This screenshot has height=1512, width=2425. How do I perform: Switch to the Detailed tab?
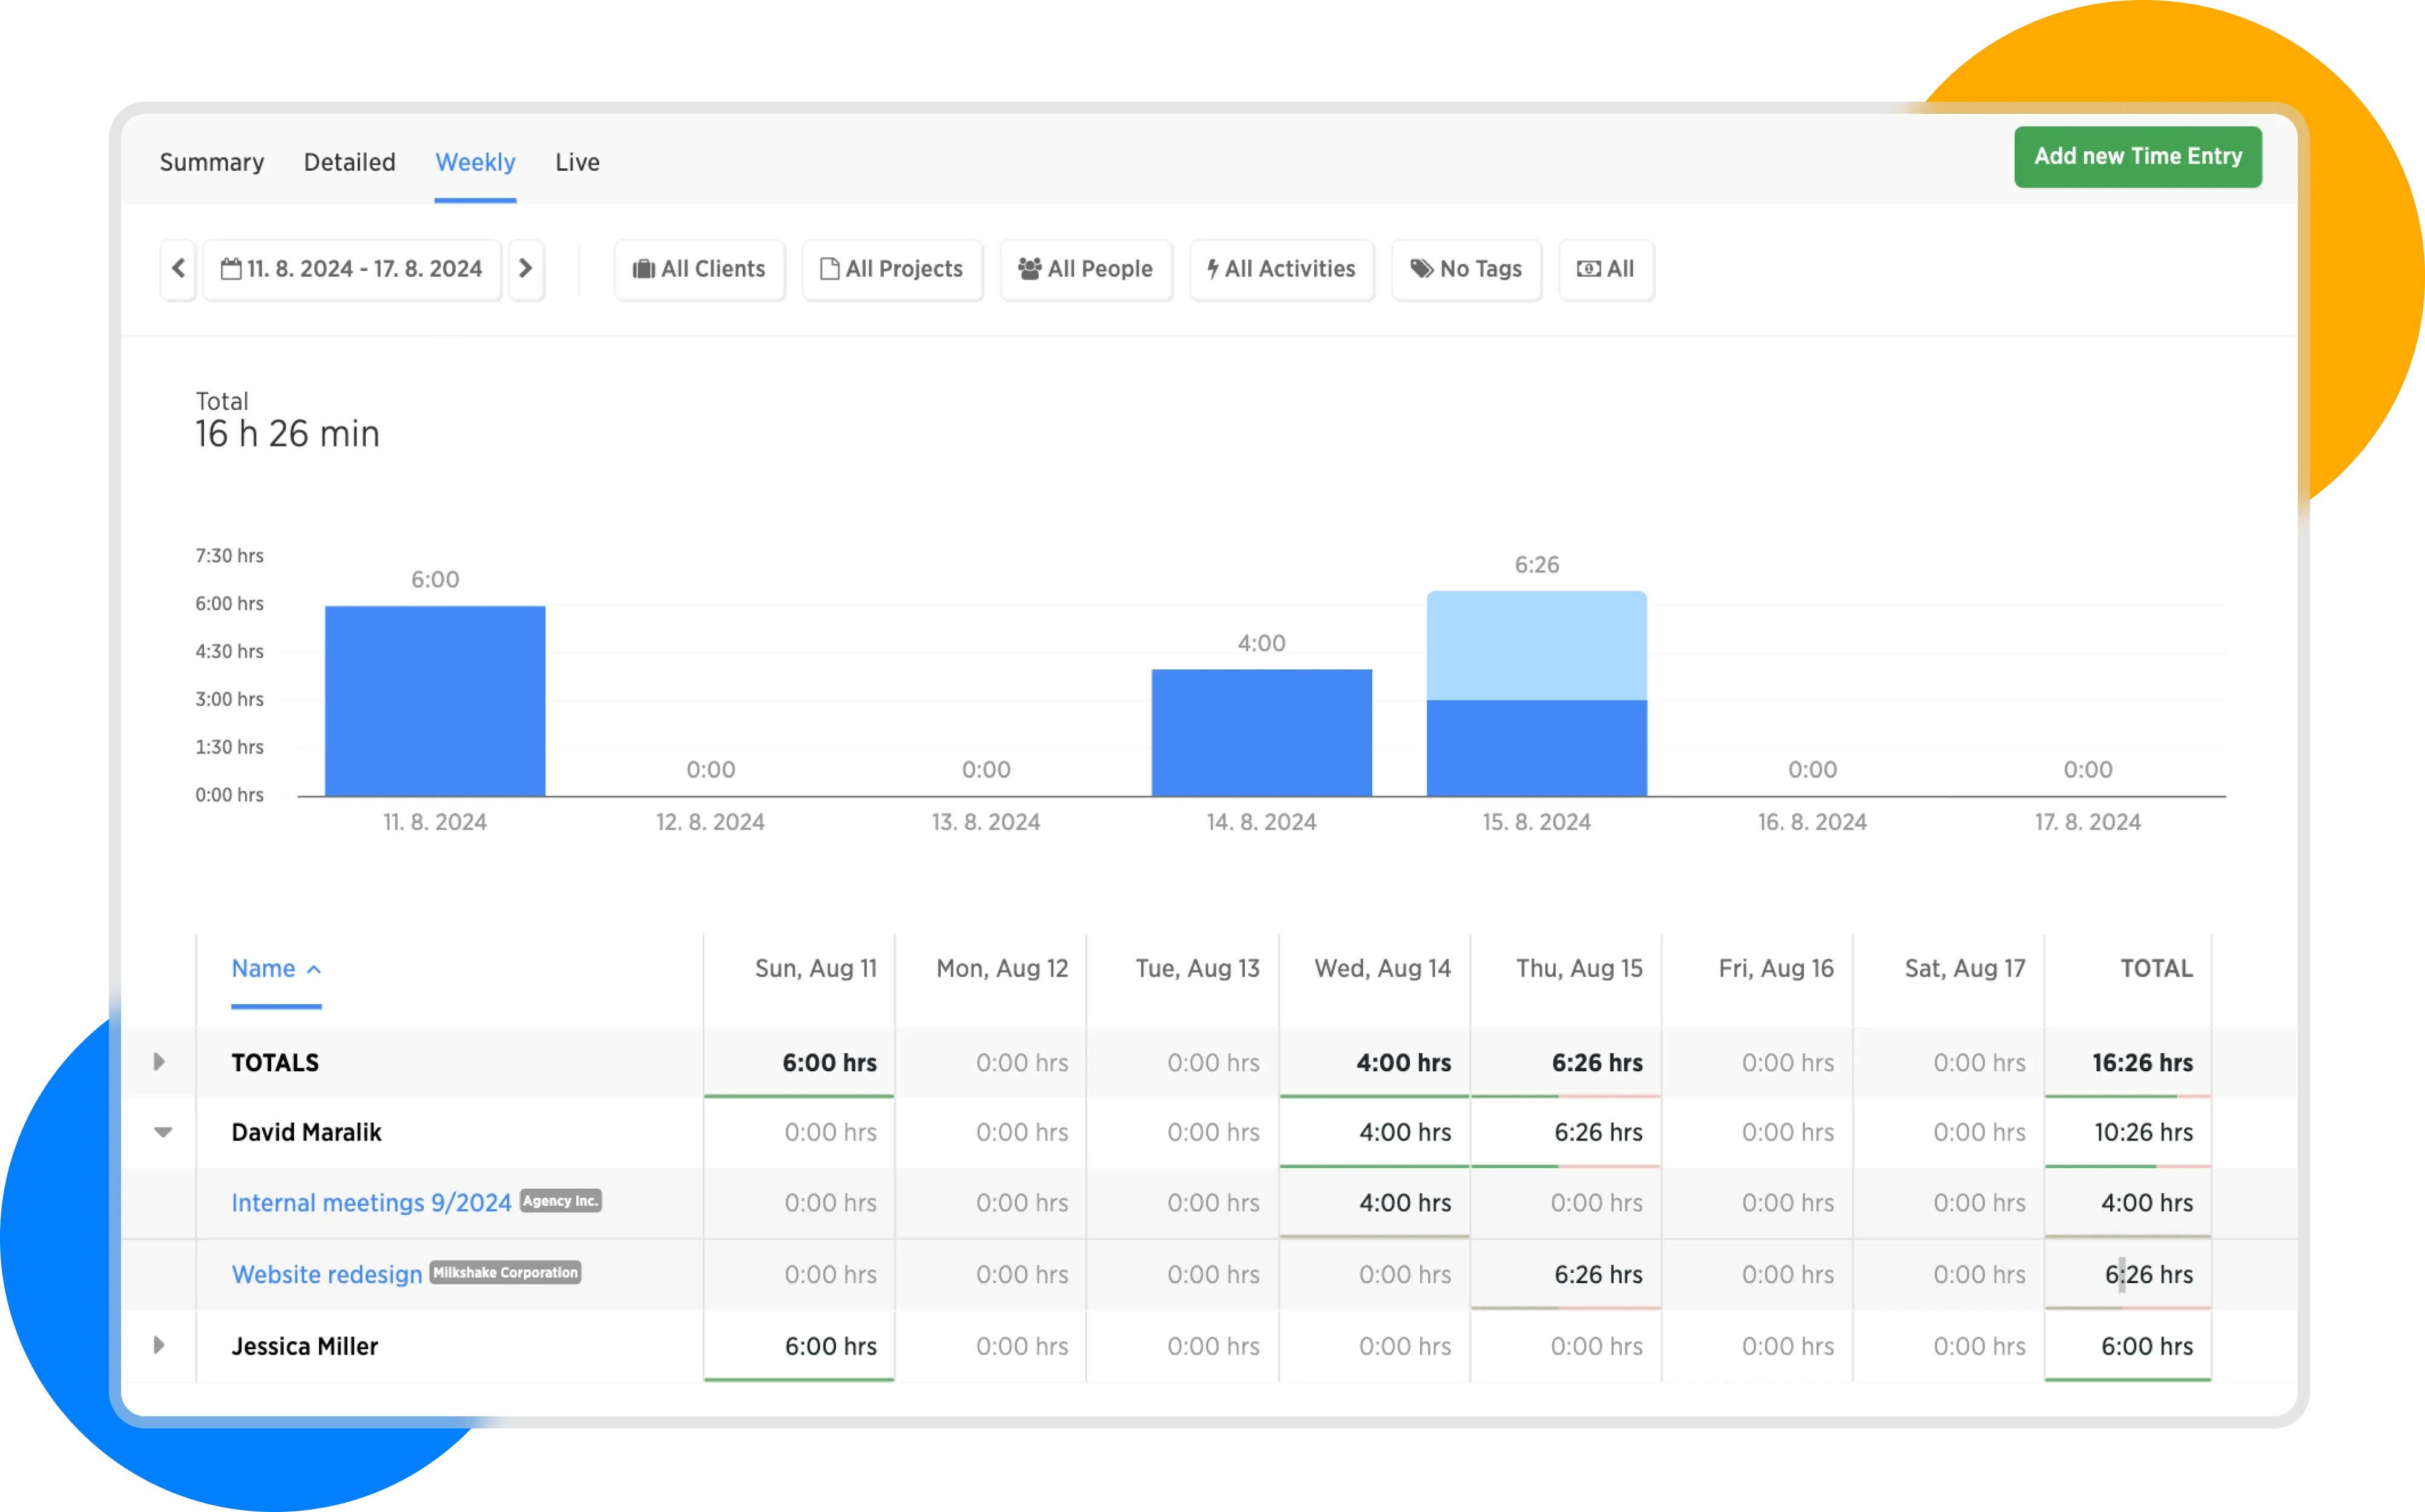coord(349,162)
